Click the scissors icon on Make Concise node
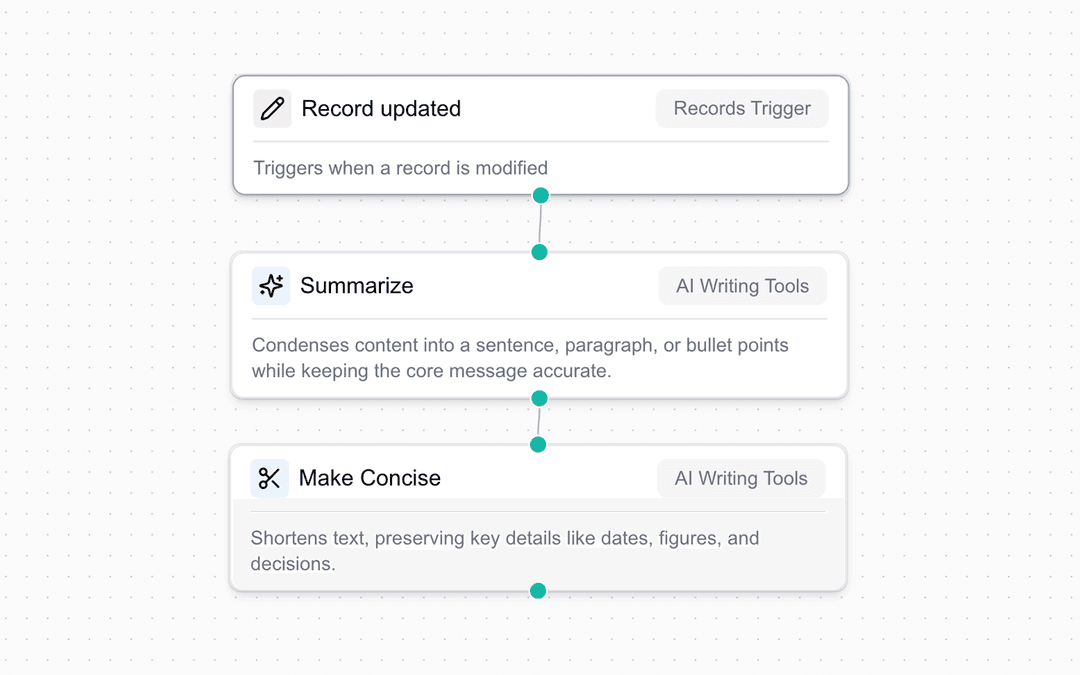The image size is (1080, 675). 268,478
